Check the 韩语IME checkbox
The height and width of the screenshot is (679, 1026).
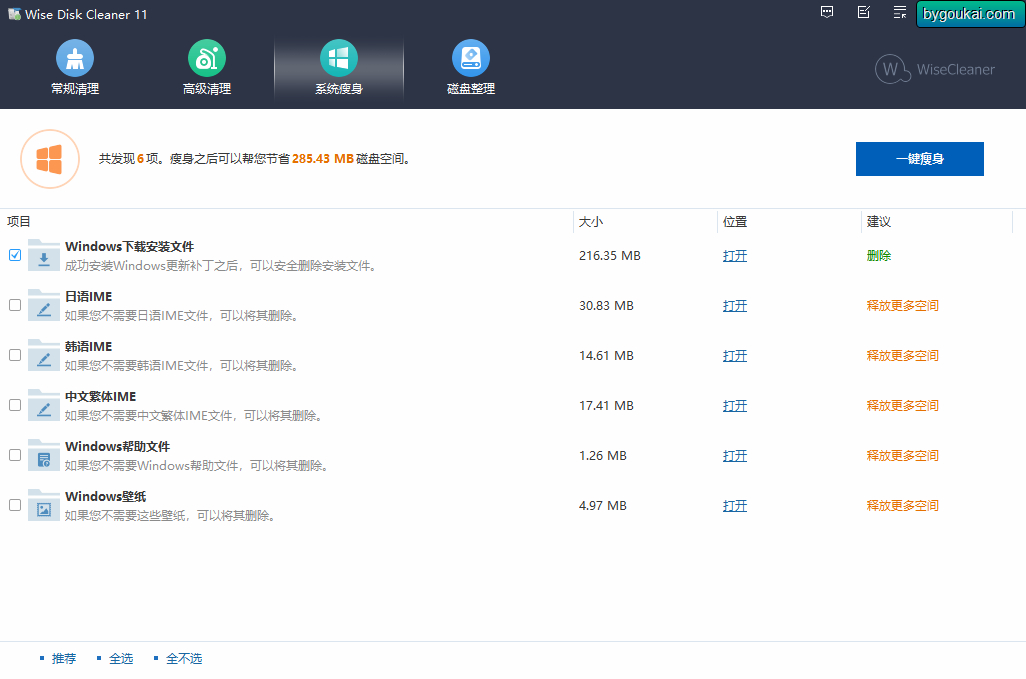tap(15, 355)
